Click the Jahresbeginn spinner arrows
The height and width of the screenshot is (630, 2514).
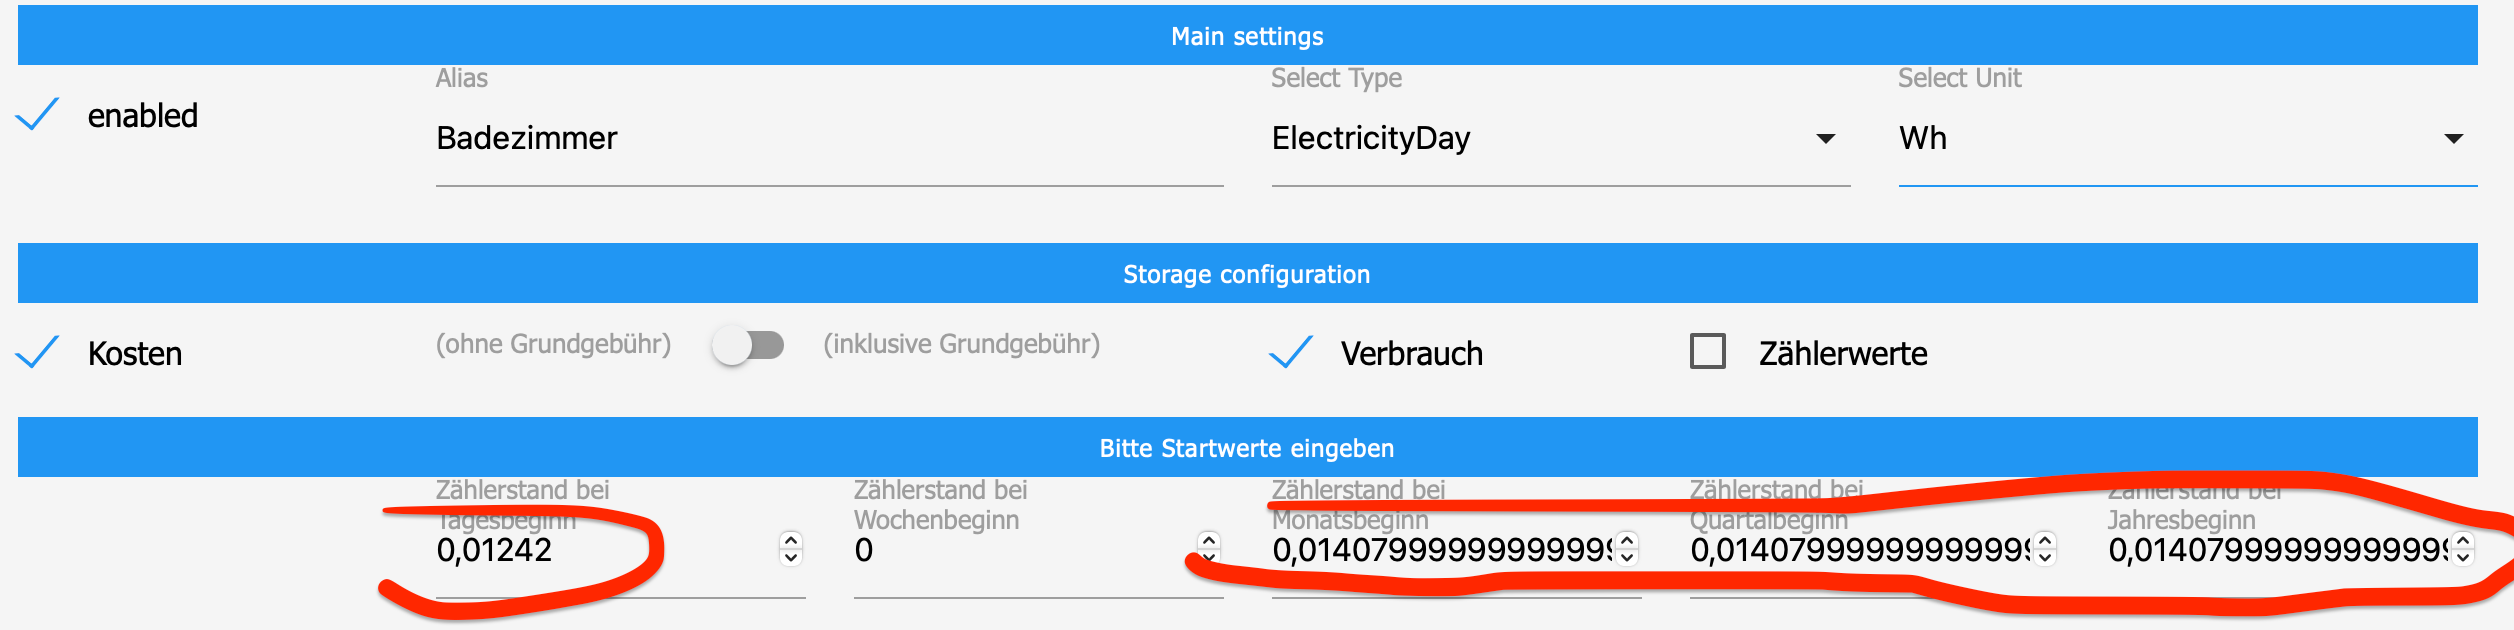2463,548
